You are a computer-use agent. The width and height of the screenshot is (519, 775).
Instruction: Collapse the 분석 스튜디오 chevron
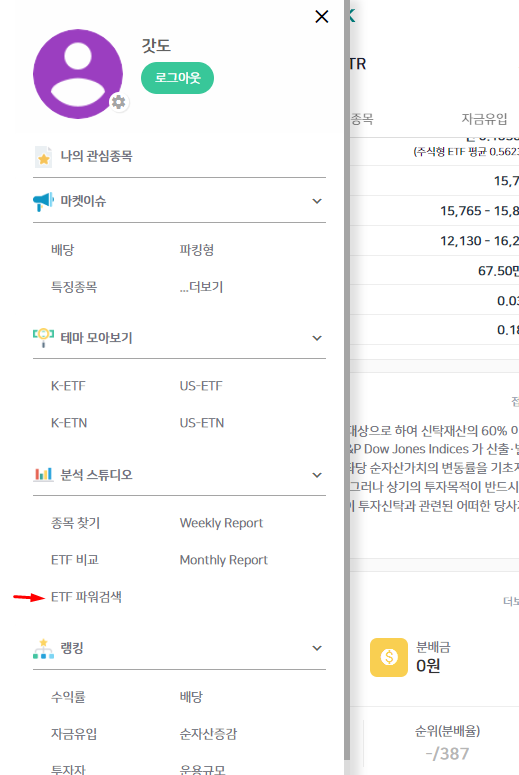[x=317, y=475]
